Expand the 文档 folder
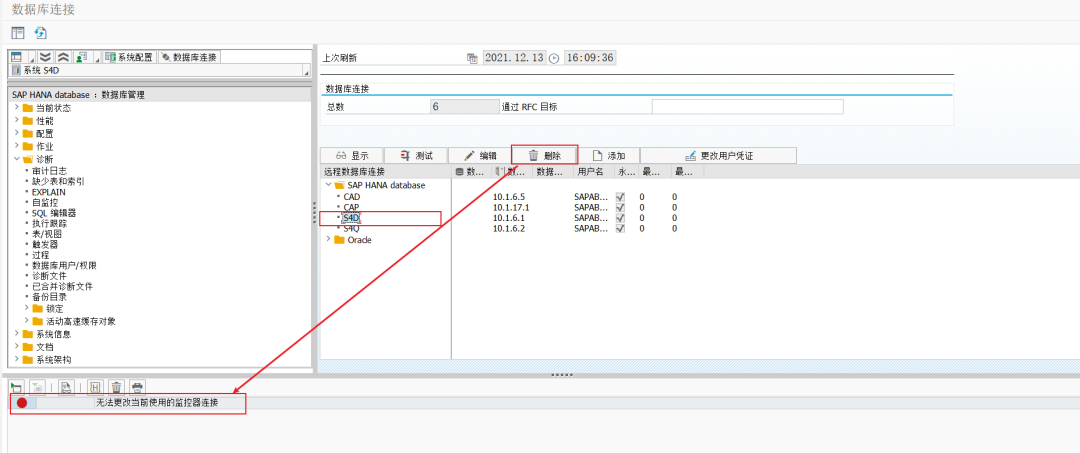This screenshot has height=453, width=1080. point(17,346)
